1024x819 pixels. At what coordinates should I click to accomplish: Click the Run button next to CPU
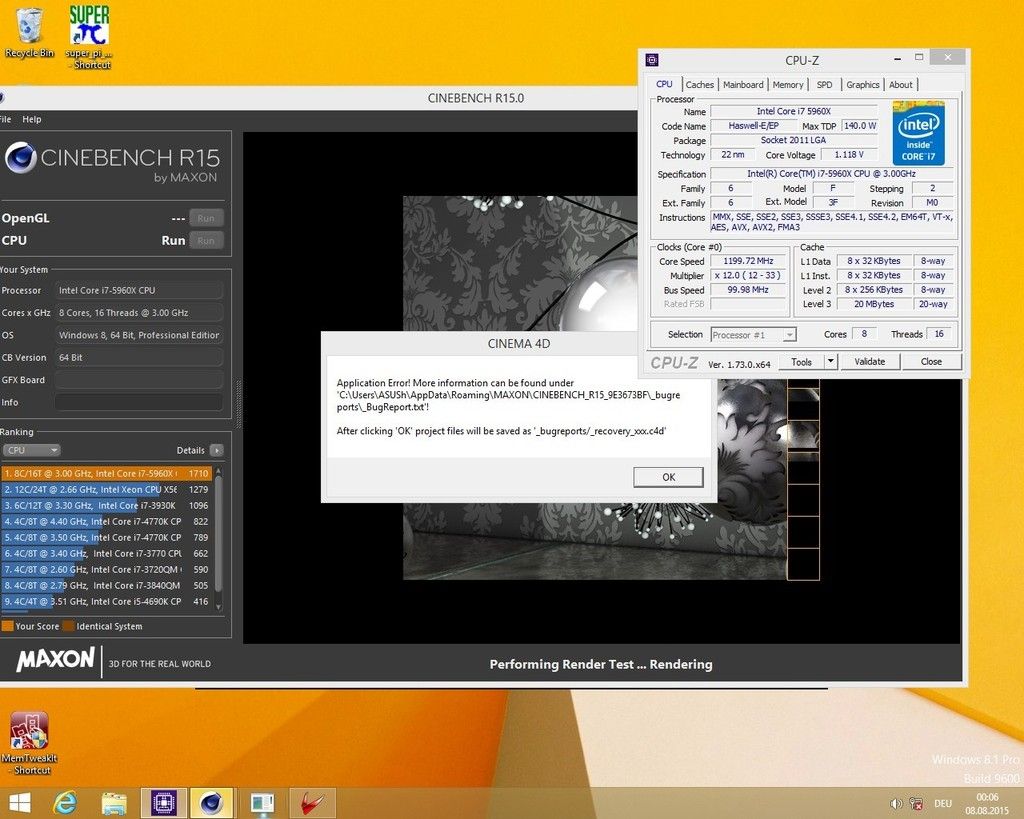pyautogui.click(x=206, y=240)
